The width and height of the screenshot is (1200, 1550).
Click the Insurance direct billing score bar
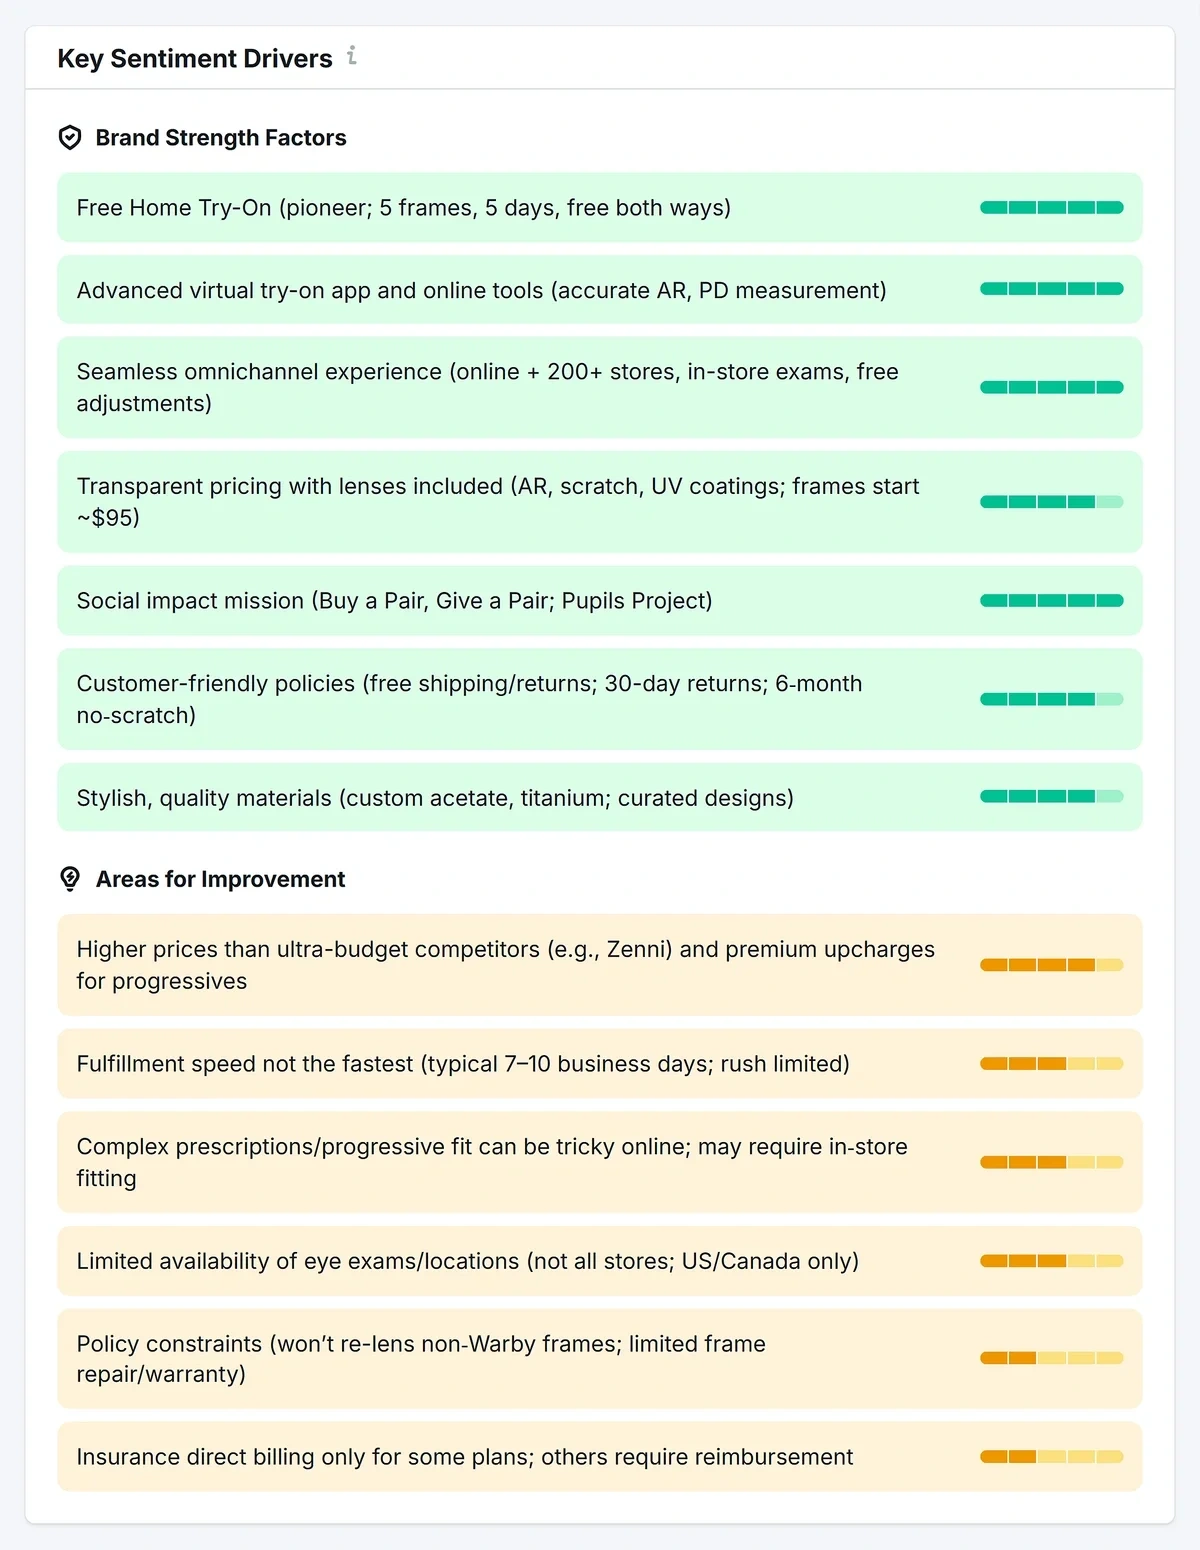click(1051, 1457)
